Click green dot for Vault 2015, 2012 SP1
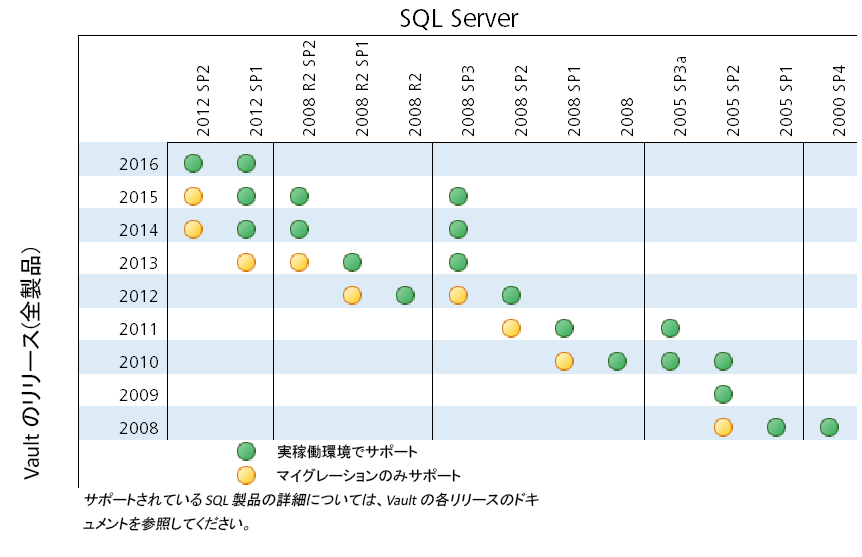This screenshot has height=557, width=862. (x=246, y=196)
